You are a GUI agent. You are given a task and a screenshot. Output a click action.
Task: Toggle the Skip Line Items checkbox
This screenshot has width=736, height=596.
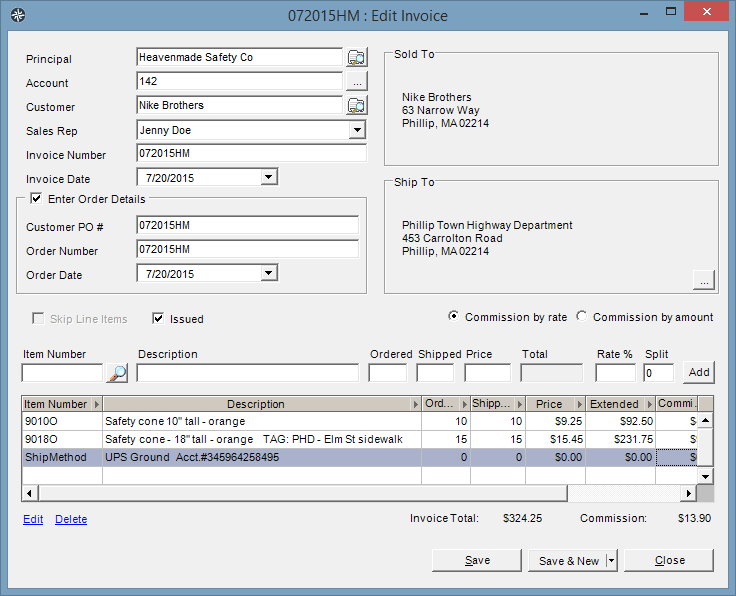point(38,319)
